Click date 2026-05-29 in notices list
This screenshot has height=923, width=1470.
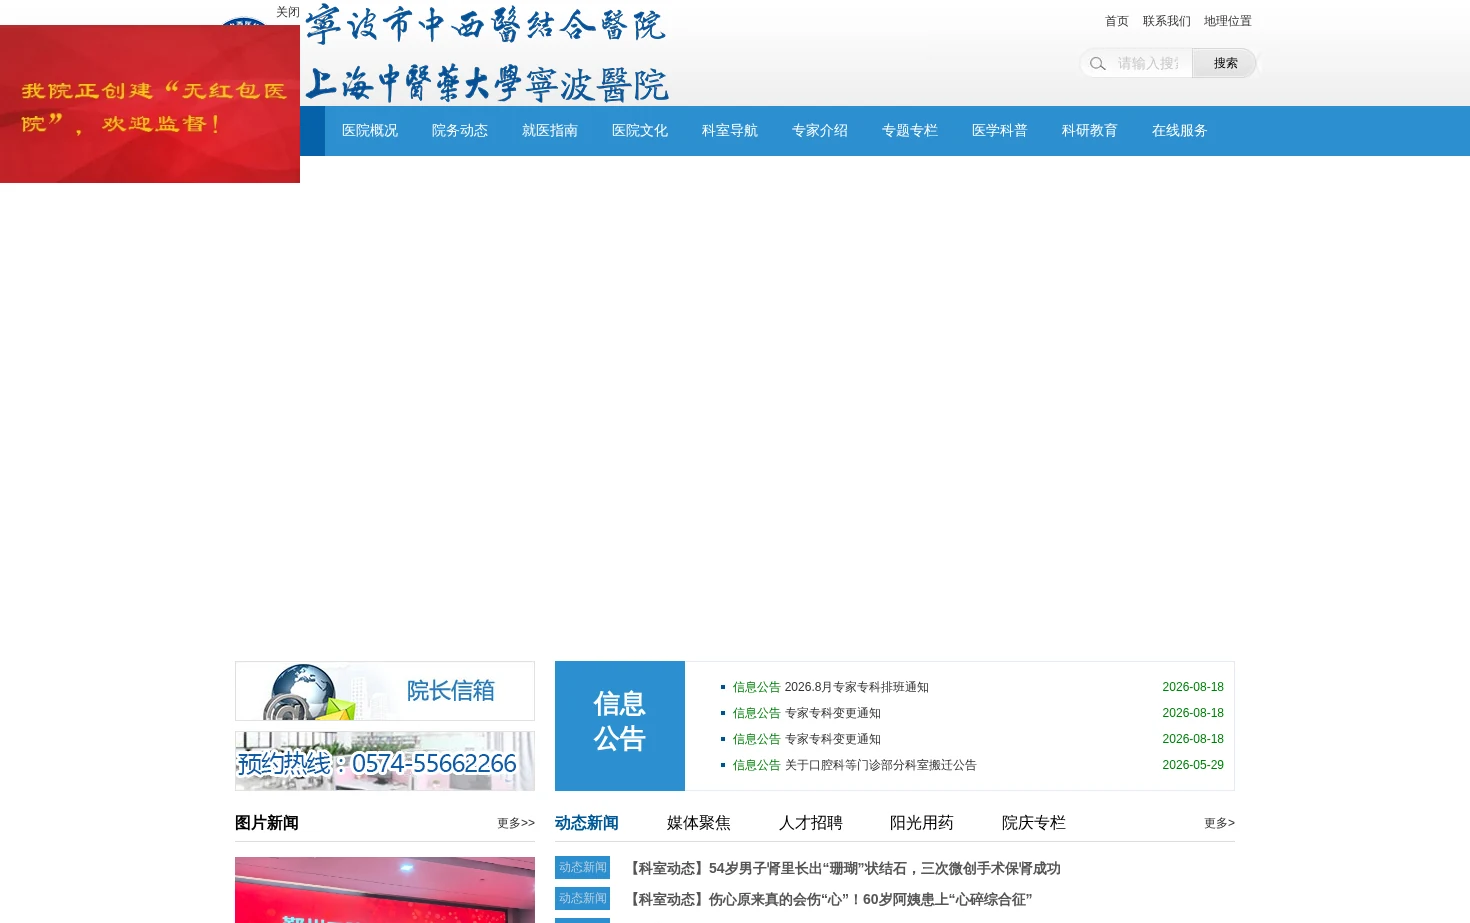click(x=1193, y=765)
